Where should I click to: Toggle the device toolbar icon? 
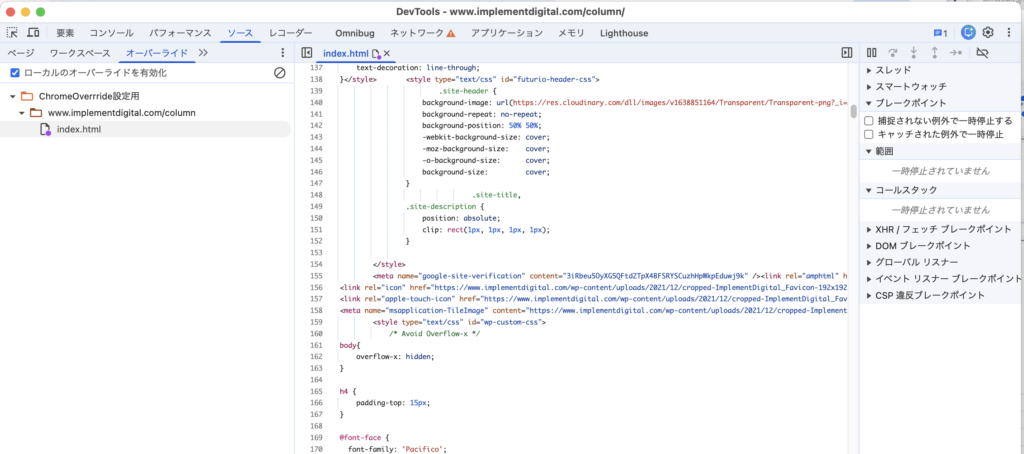point(34,33)
